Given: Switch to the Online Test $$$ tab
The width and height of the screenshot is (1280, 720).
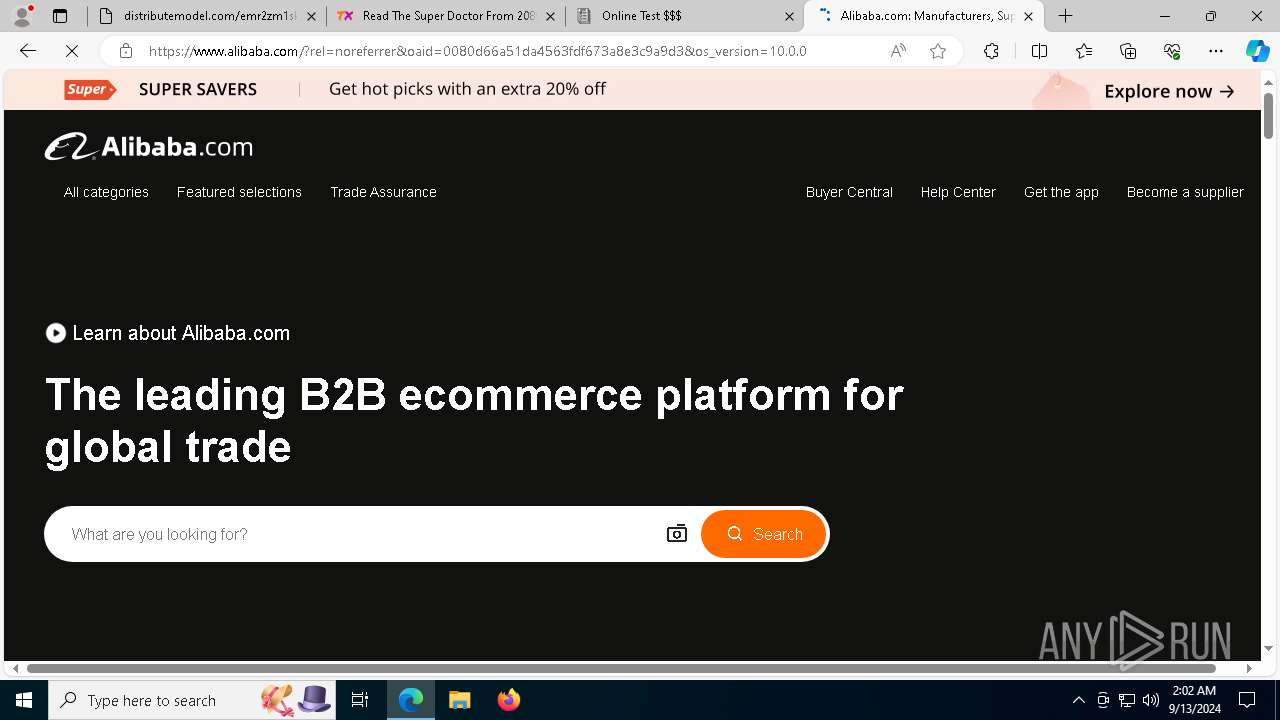Looking at the screenshot, I should 684,16.
